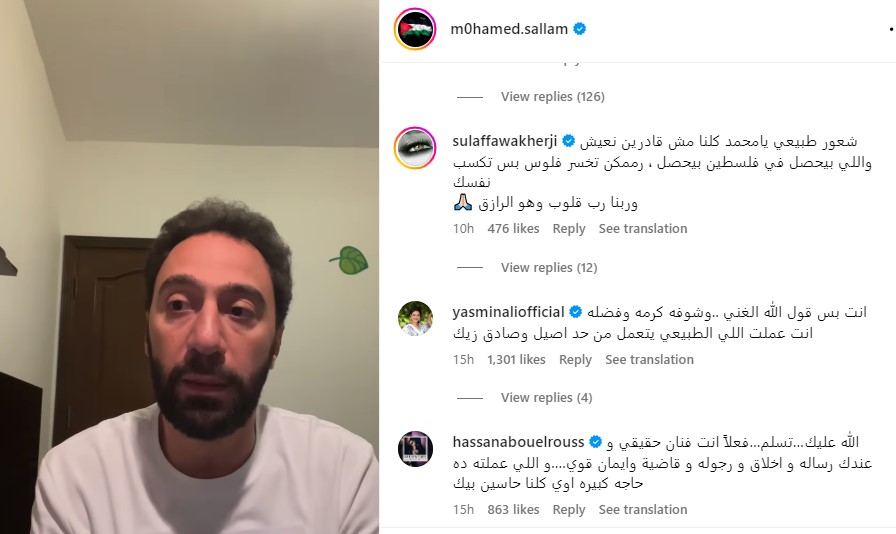Reply to sulaffawakherji's comment
896x534 pixels.
(x=569, y=229)
